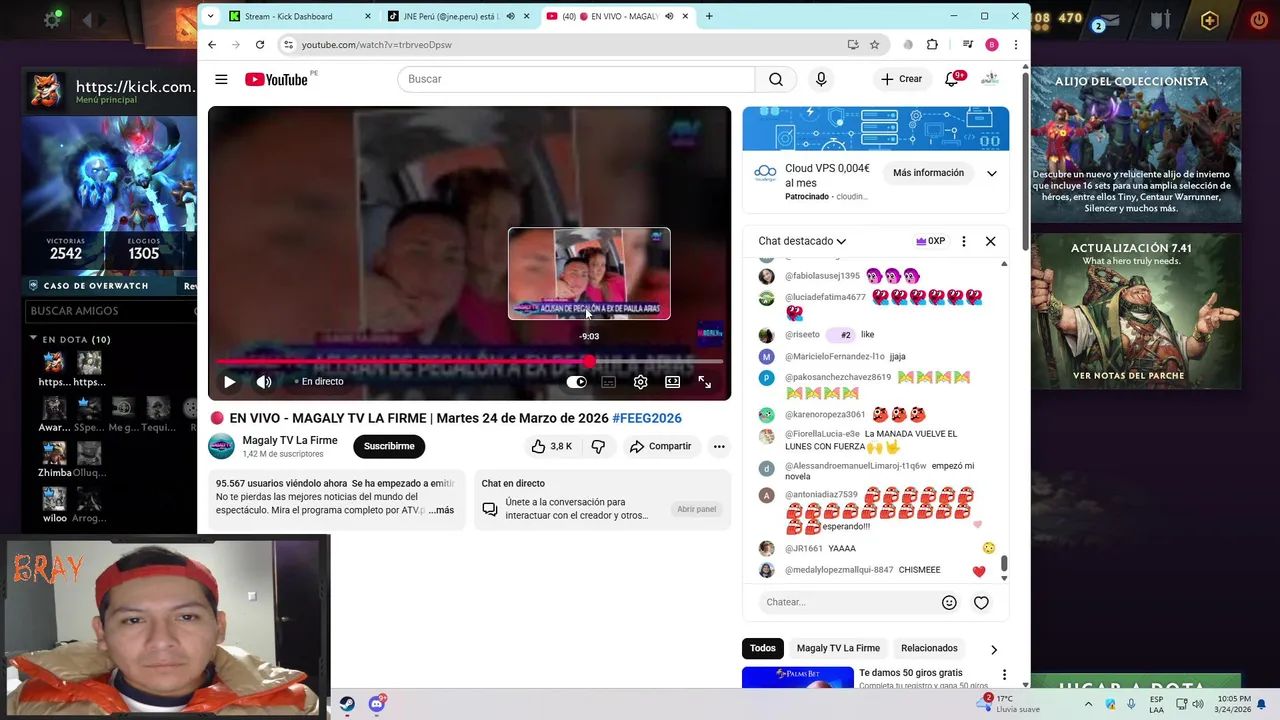This screenshot has height=720, width=1280.
Task: View site information icon in address bar
Action: click(x=288, y=44)
